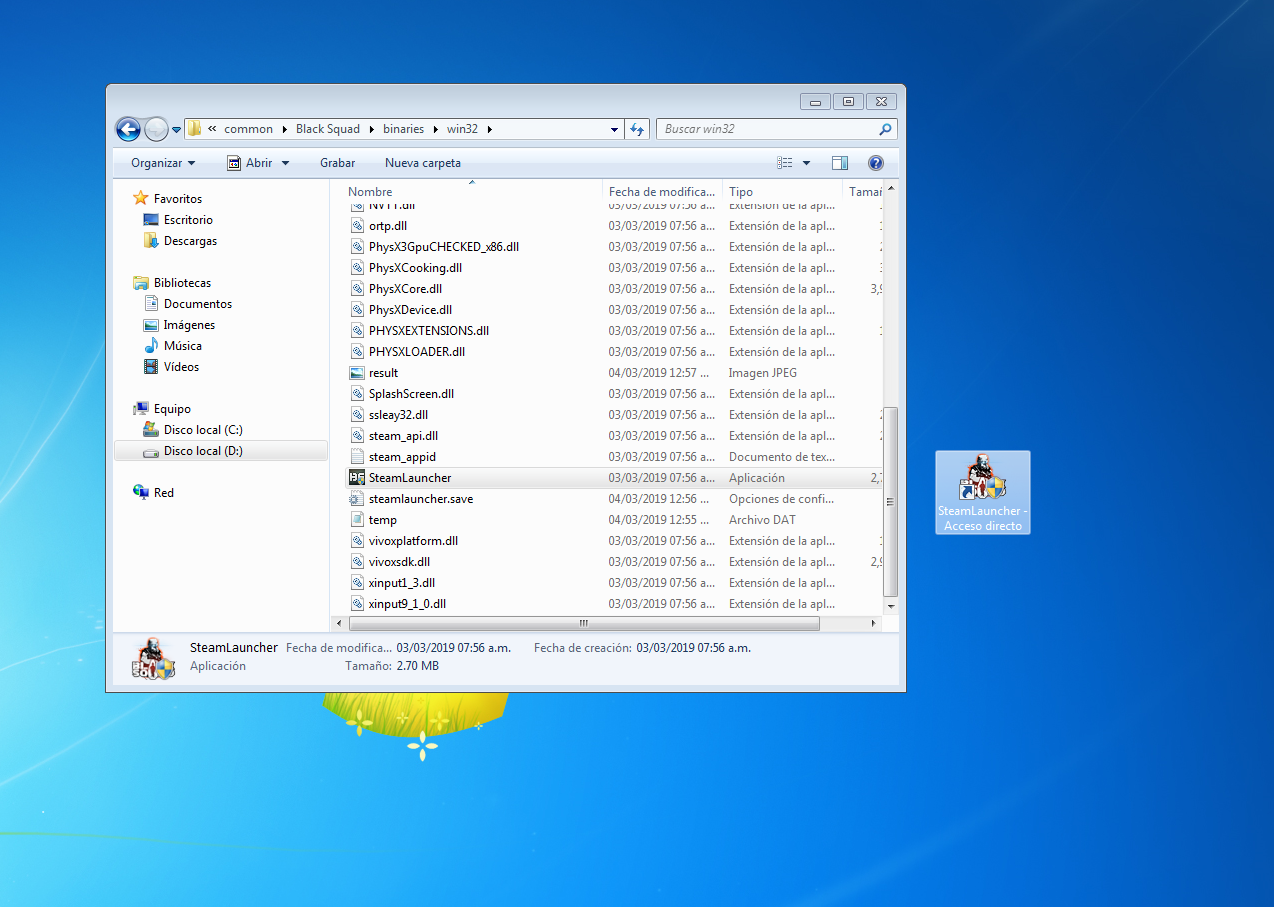The image size is (1274, 907).
Task: Click the refresh button next to address bar
Action: pos(637,129)
